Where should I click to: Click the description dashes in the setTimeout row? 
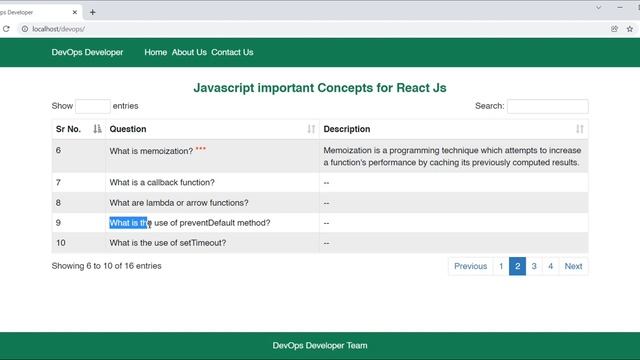tap(326, 243)
